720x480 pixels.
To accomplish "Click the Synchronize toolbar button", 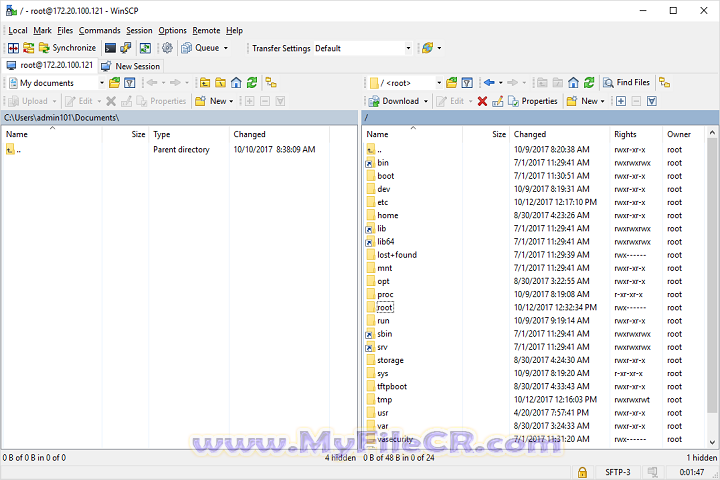I will [68, 48].
